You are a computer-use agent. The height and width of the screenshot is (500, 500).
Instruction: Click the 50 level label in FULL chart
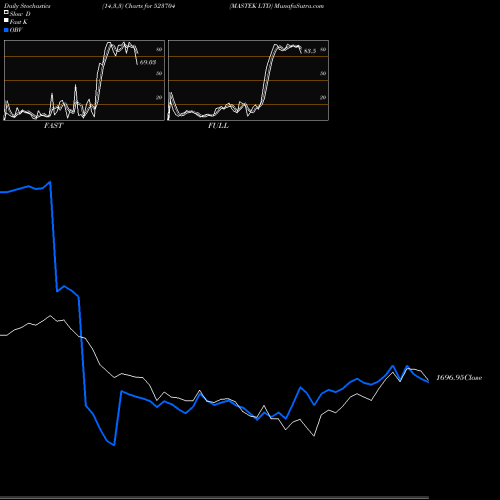[323, 73]
